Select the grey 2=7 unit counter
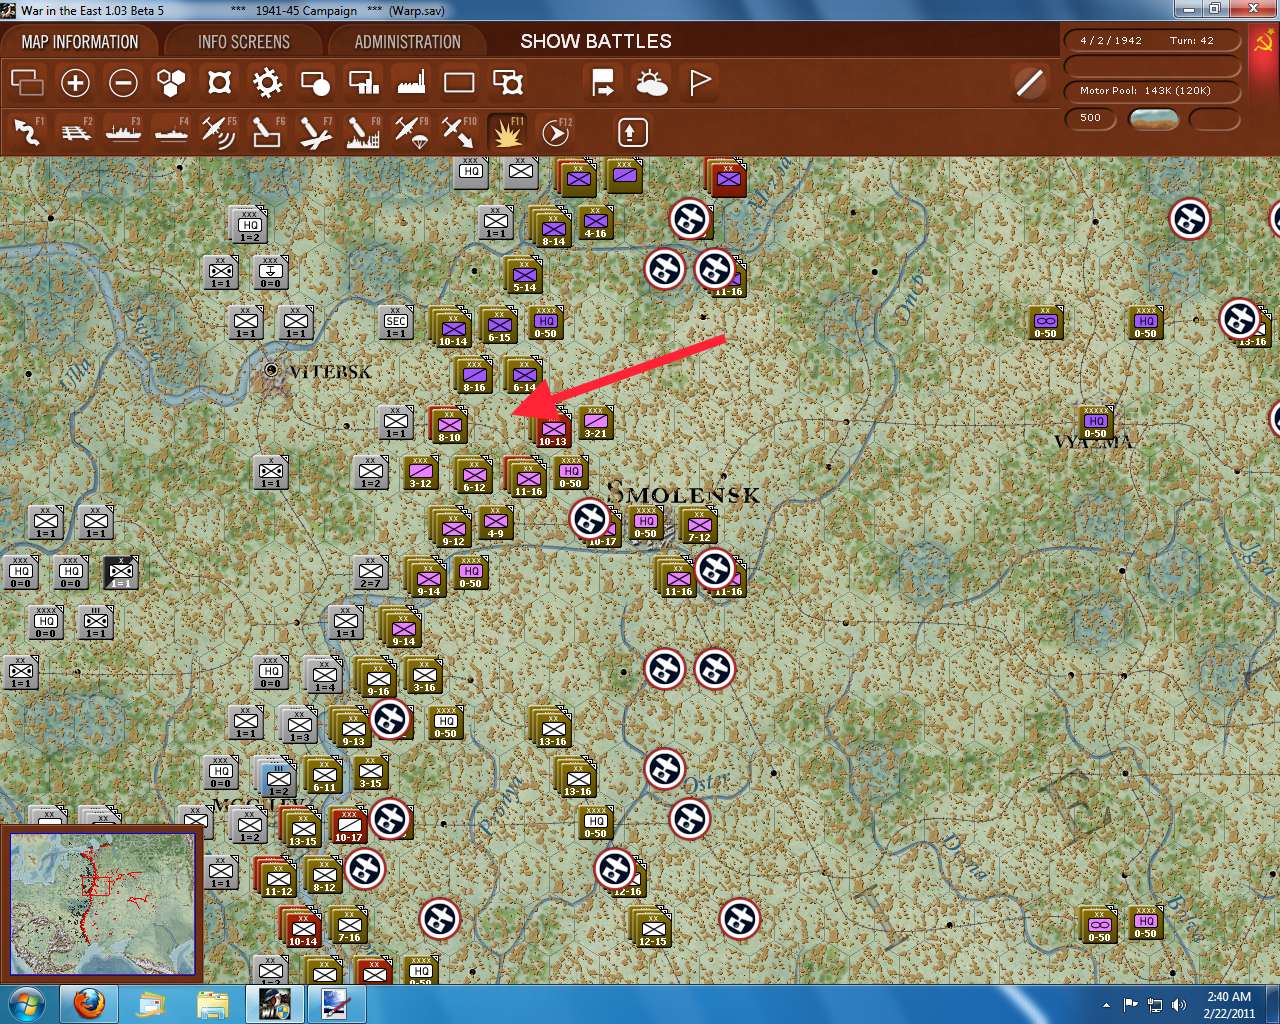Image resolution: width=1280 pixels, height=1024 pixels. click(x=371, y=572)
